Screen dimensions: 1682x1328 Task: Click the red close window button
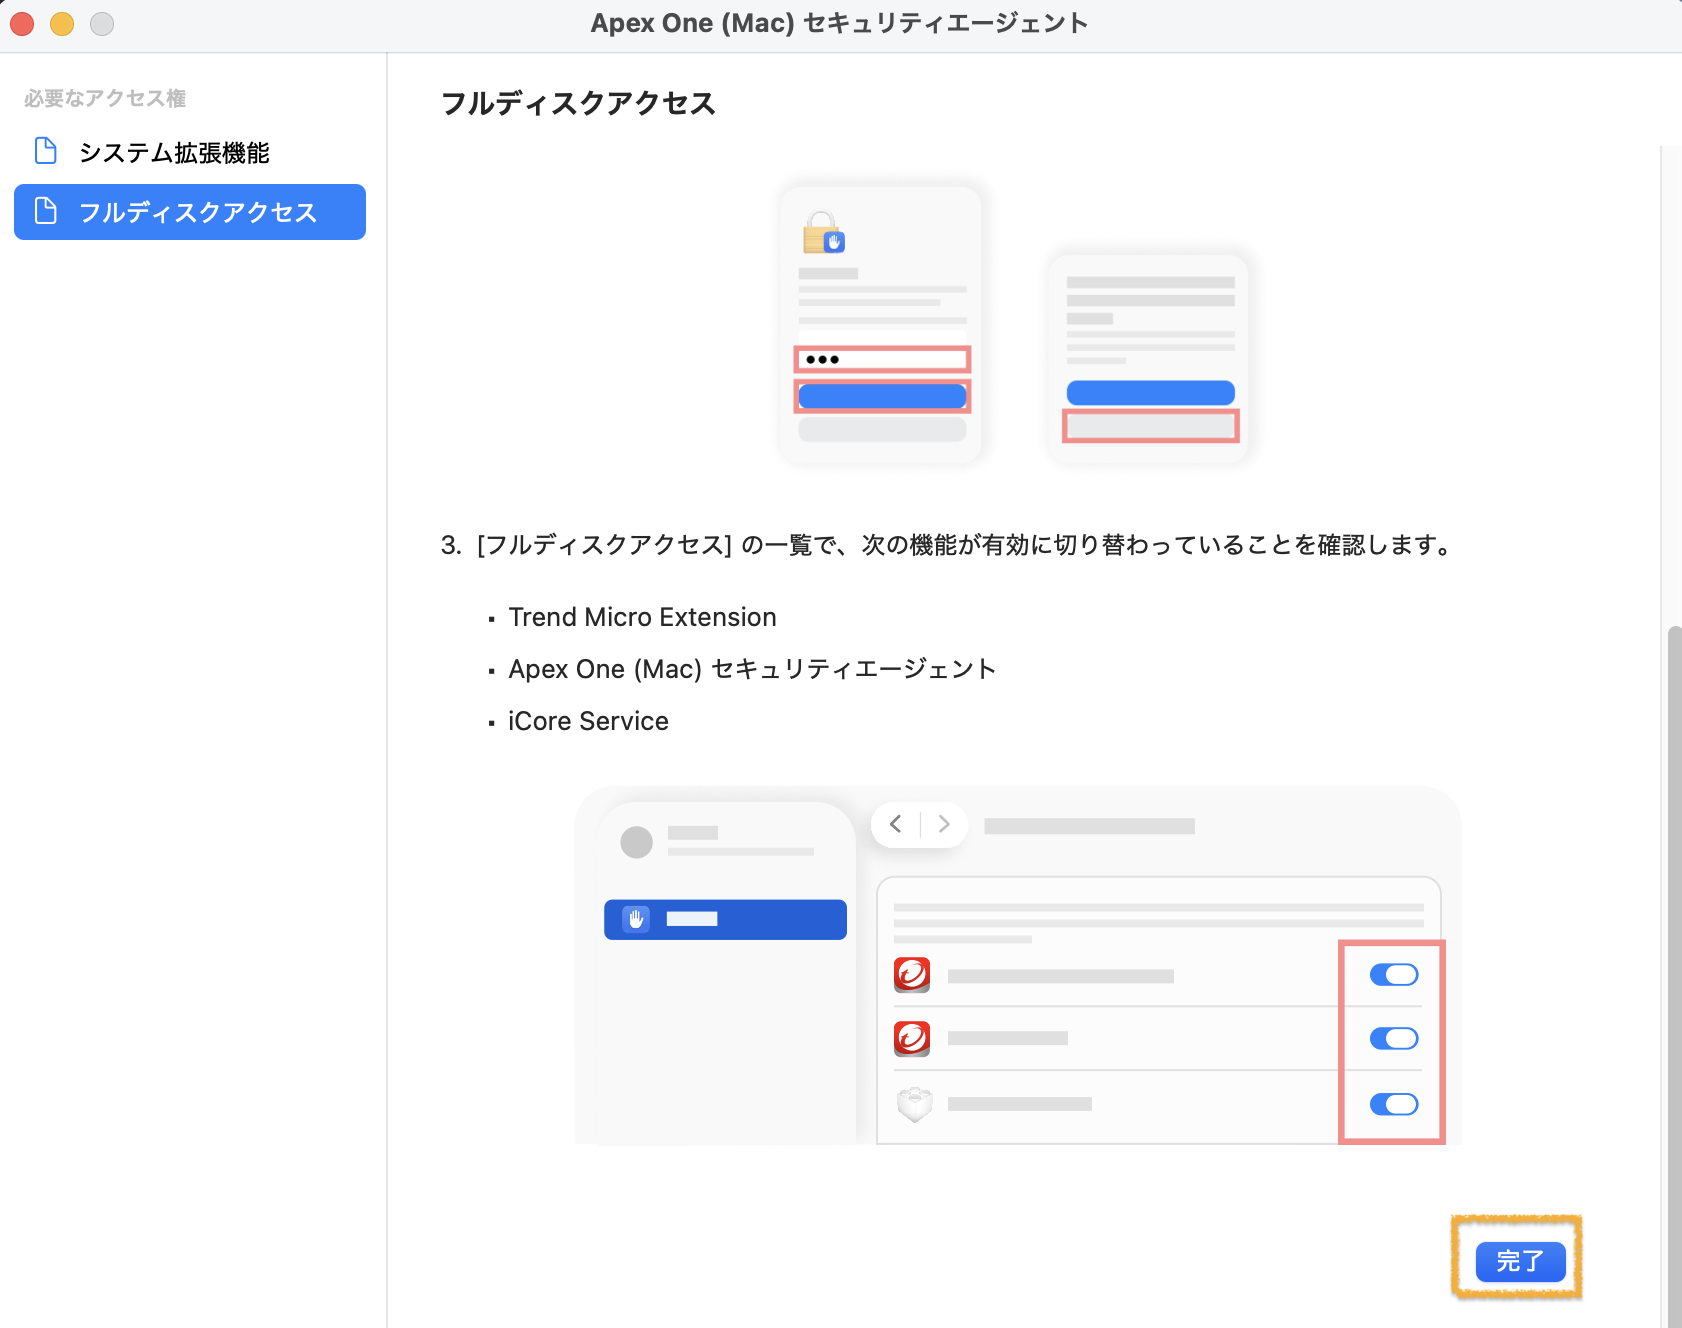(22, 23)
